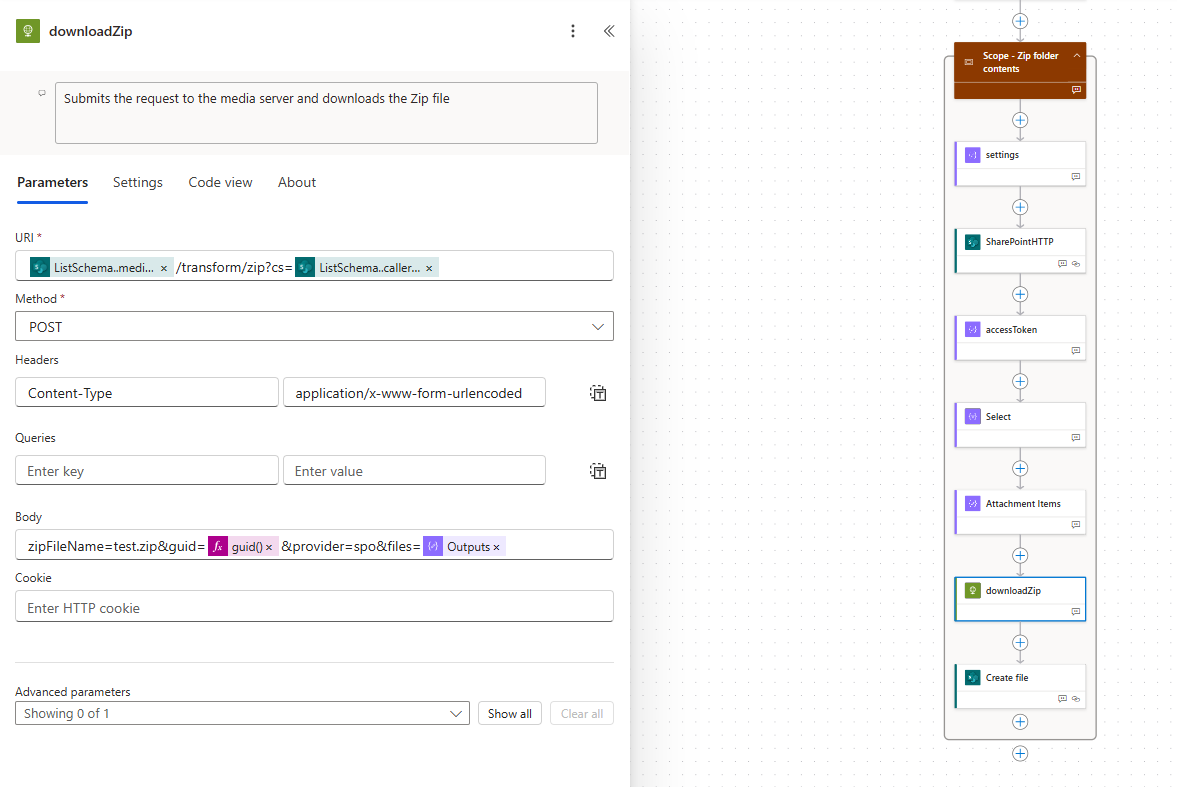
Task: Remove the ListSchema caller token from URI
Action: 429,268
